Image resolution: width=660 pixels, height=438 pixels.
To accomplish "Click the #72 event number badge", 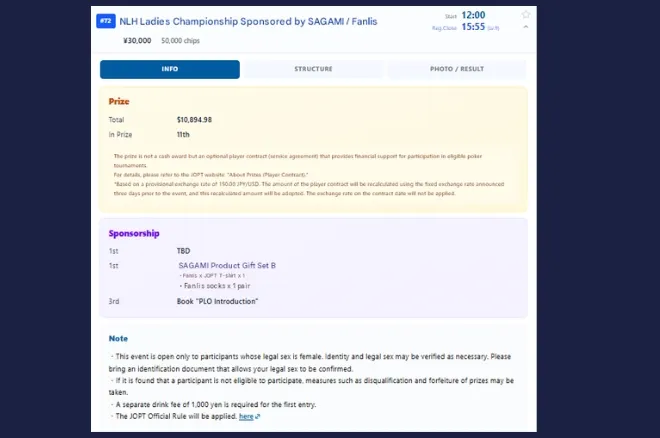I will pyautogui.click(x=106, y=21).
